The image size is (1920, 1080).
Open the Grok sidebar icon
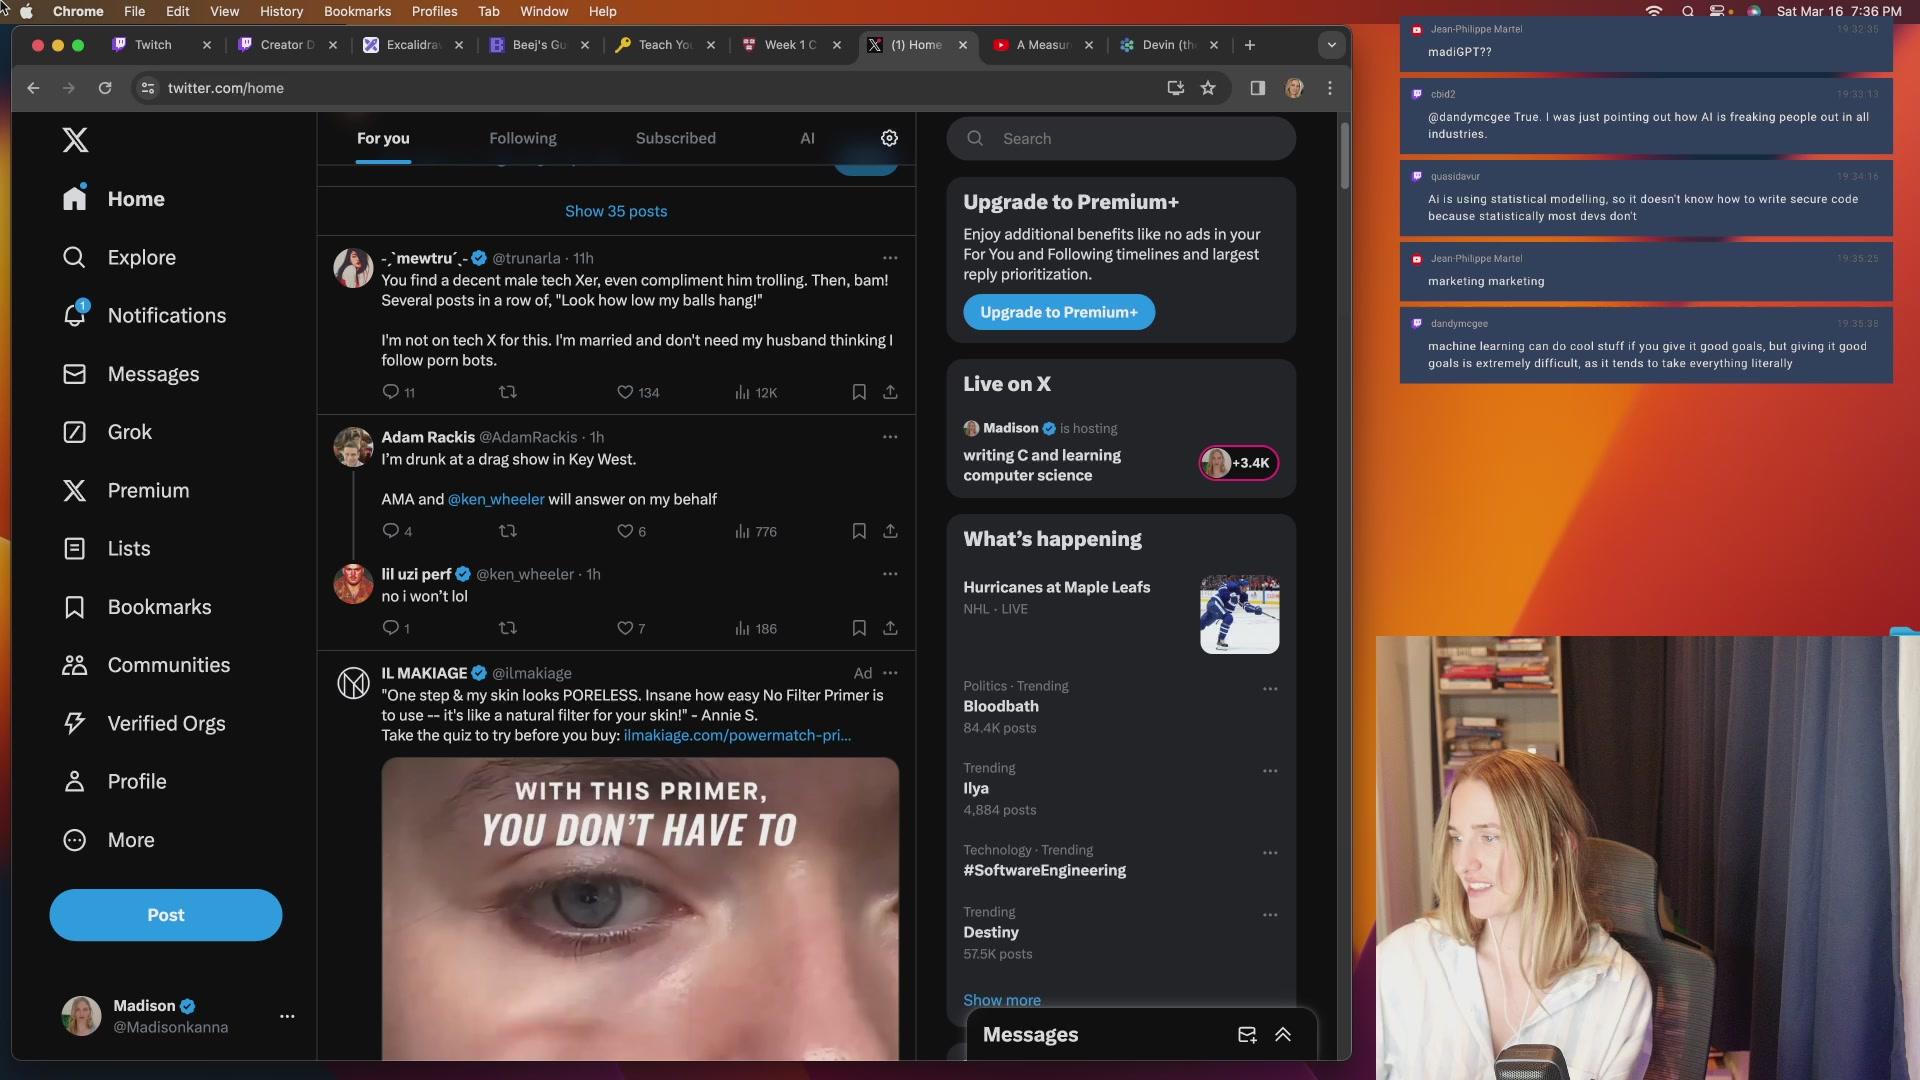(75, 432)
